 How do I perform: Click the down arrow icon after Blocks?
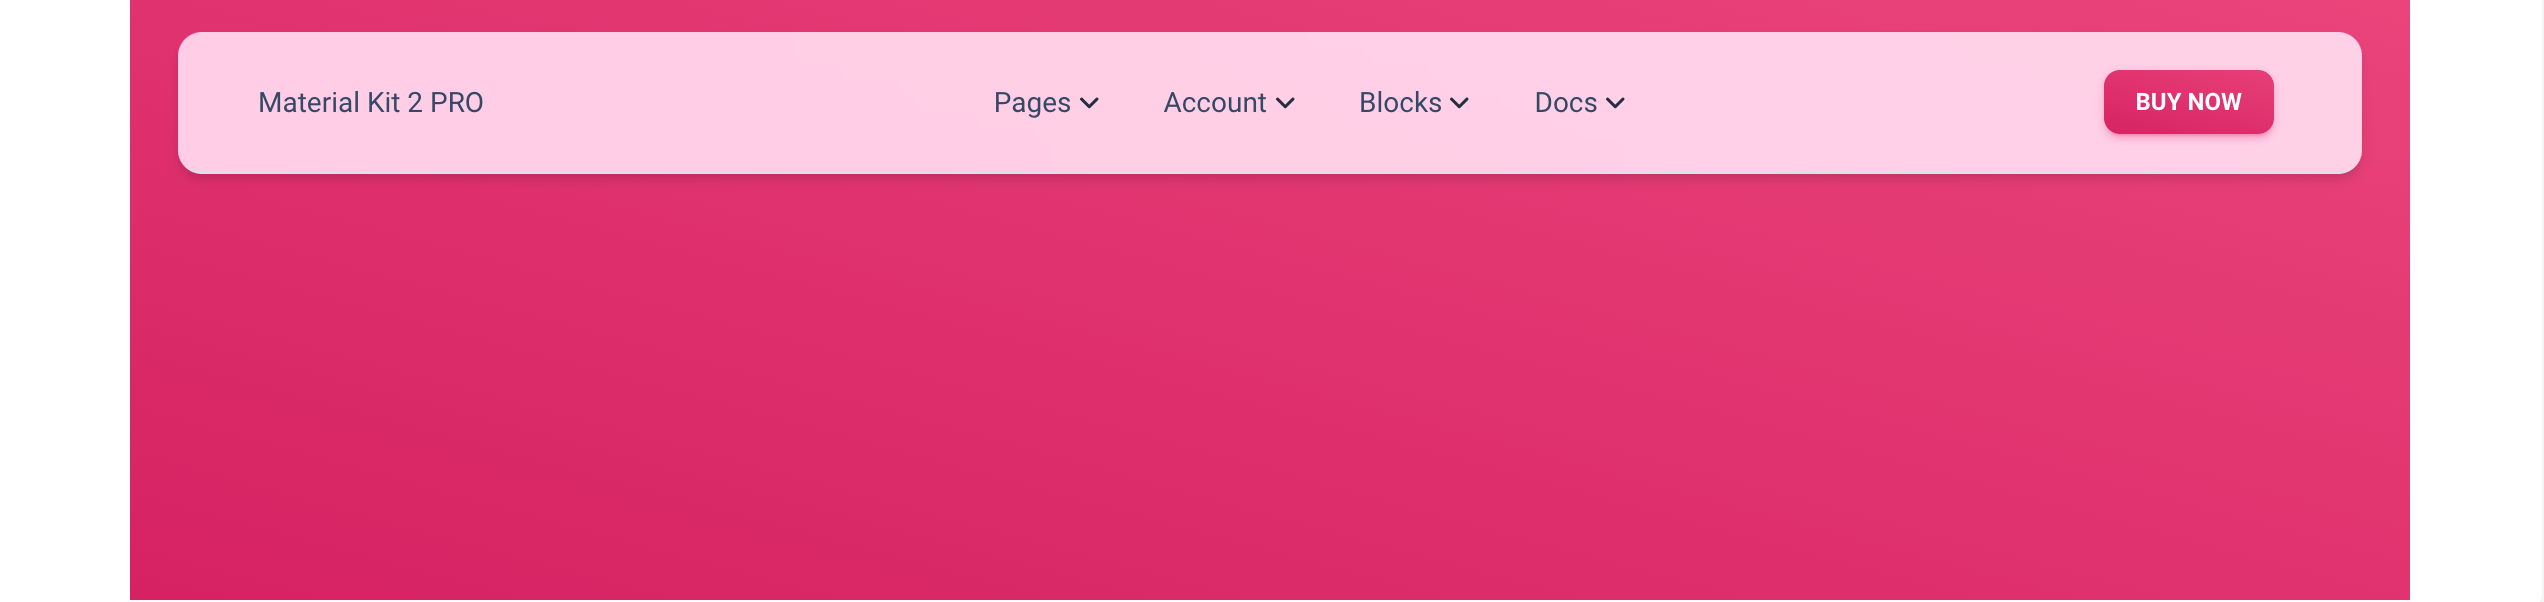(x=1460, y=103)
